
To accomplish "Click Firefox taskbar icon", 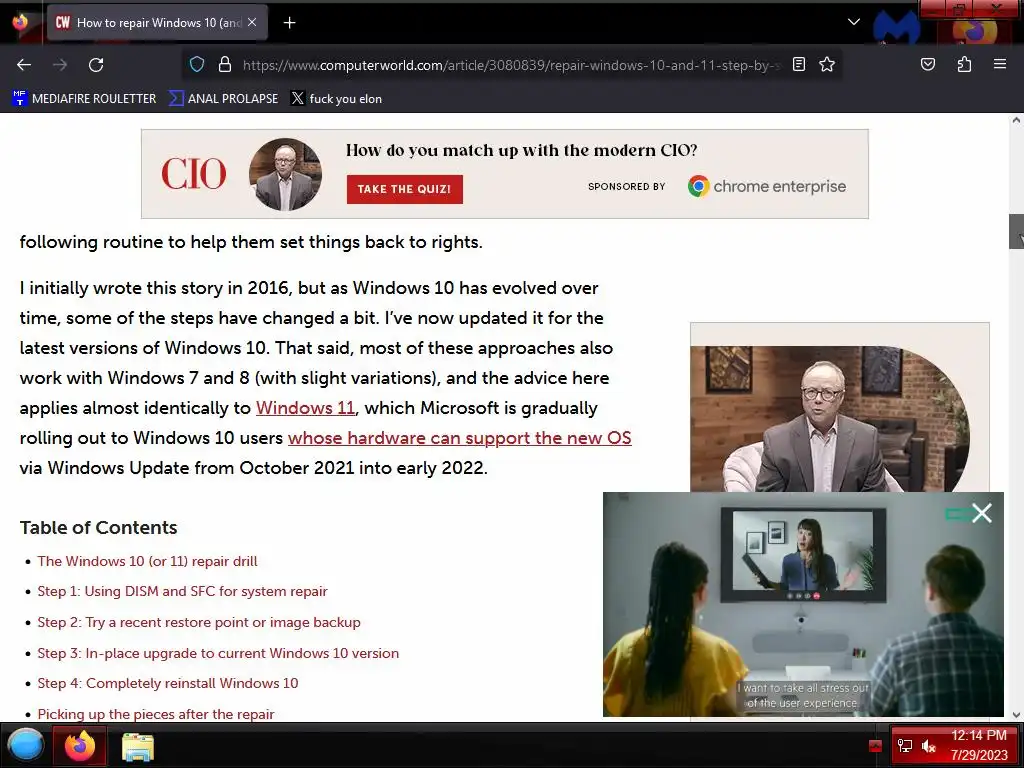I will (x=79, y=745).
